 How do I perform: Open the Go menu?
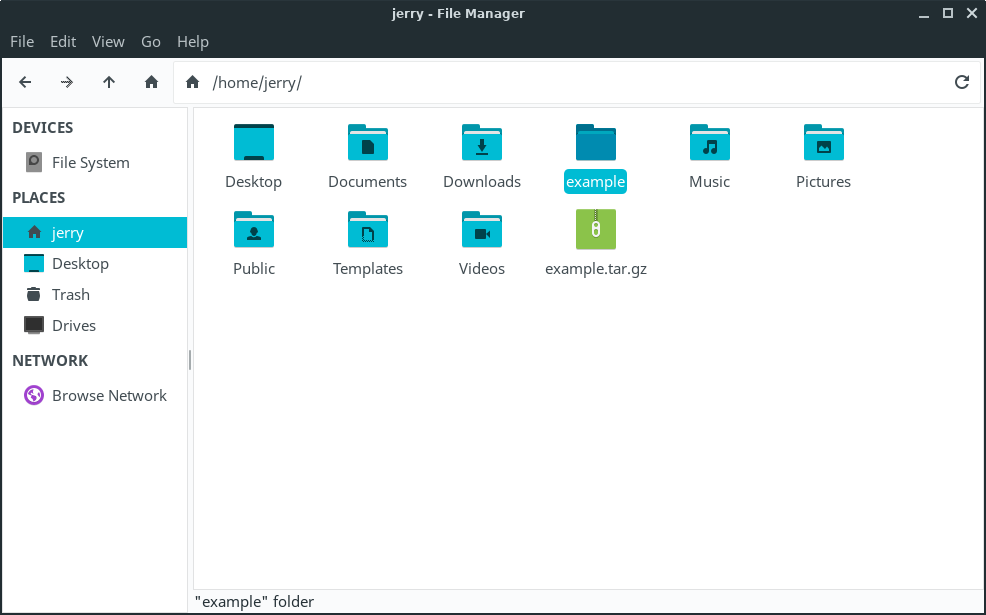151,41
